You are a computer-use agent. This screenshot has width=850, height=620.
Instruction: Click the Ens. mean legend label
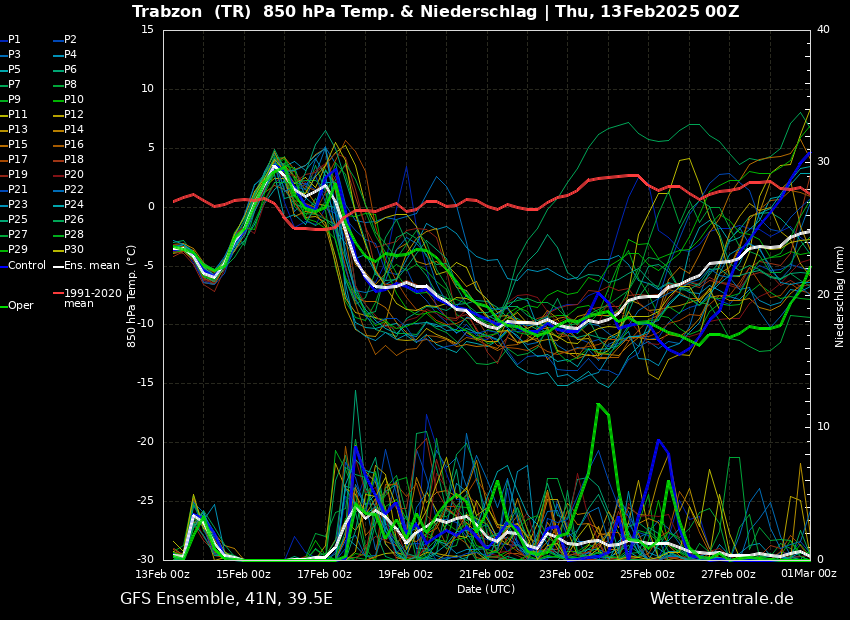pos(92,266)
